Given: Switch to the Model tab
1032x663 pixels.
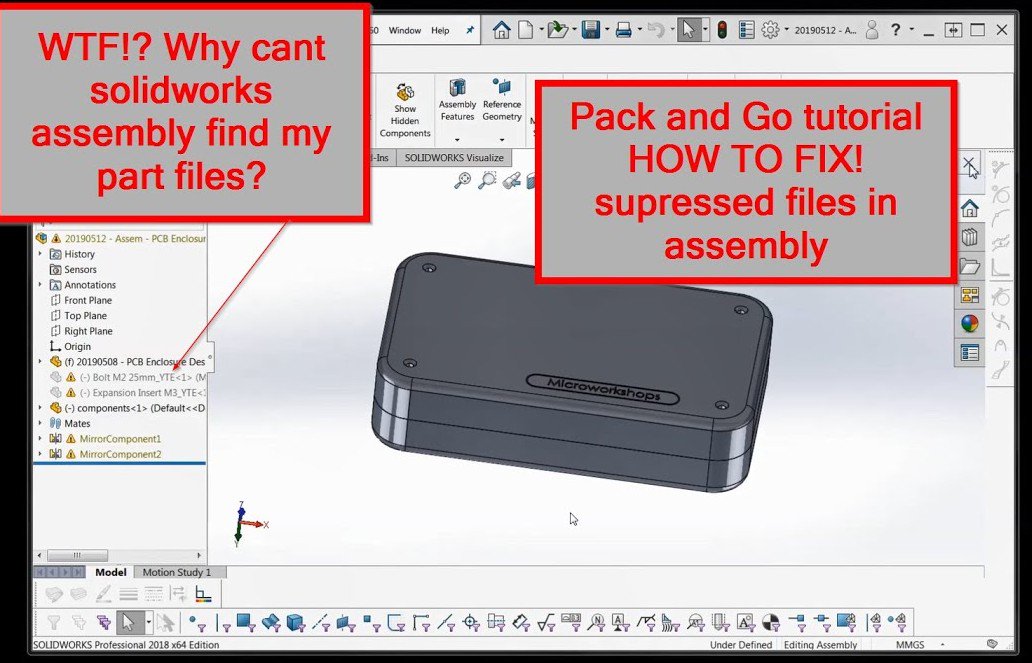Looking at the screenshot, I should click(110, 572).
